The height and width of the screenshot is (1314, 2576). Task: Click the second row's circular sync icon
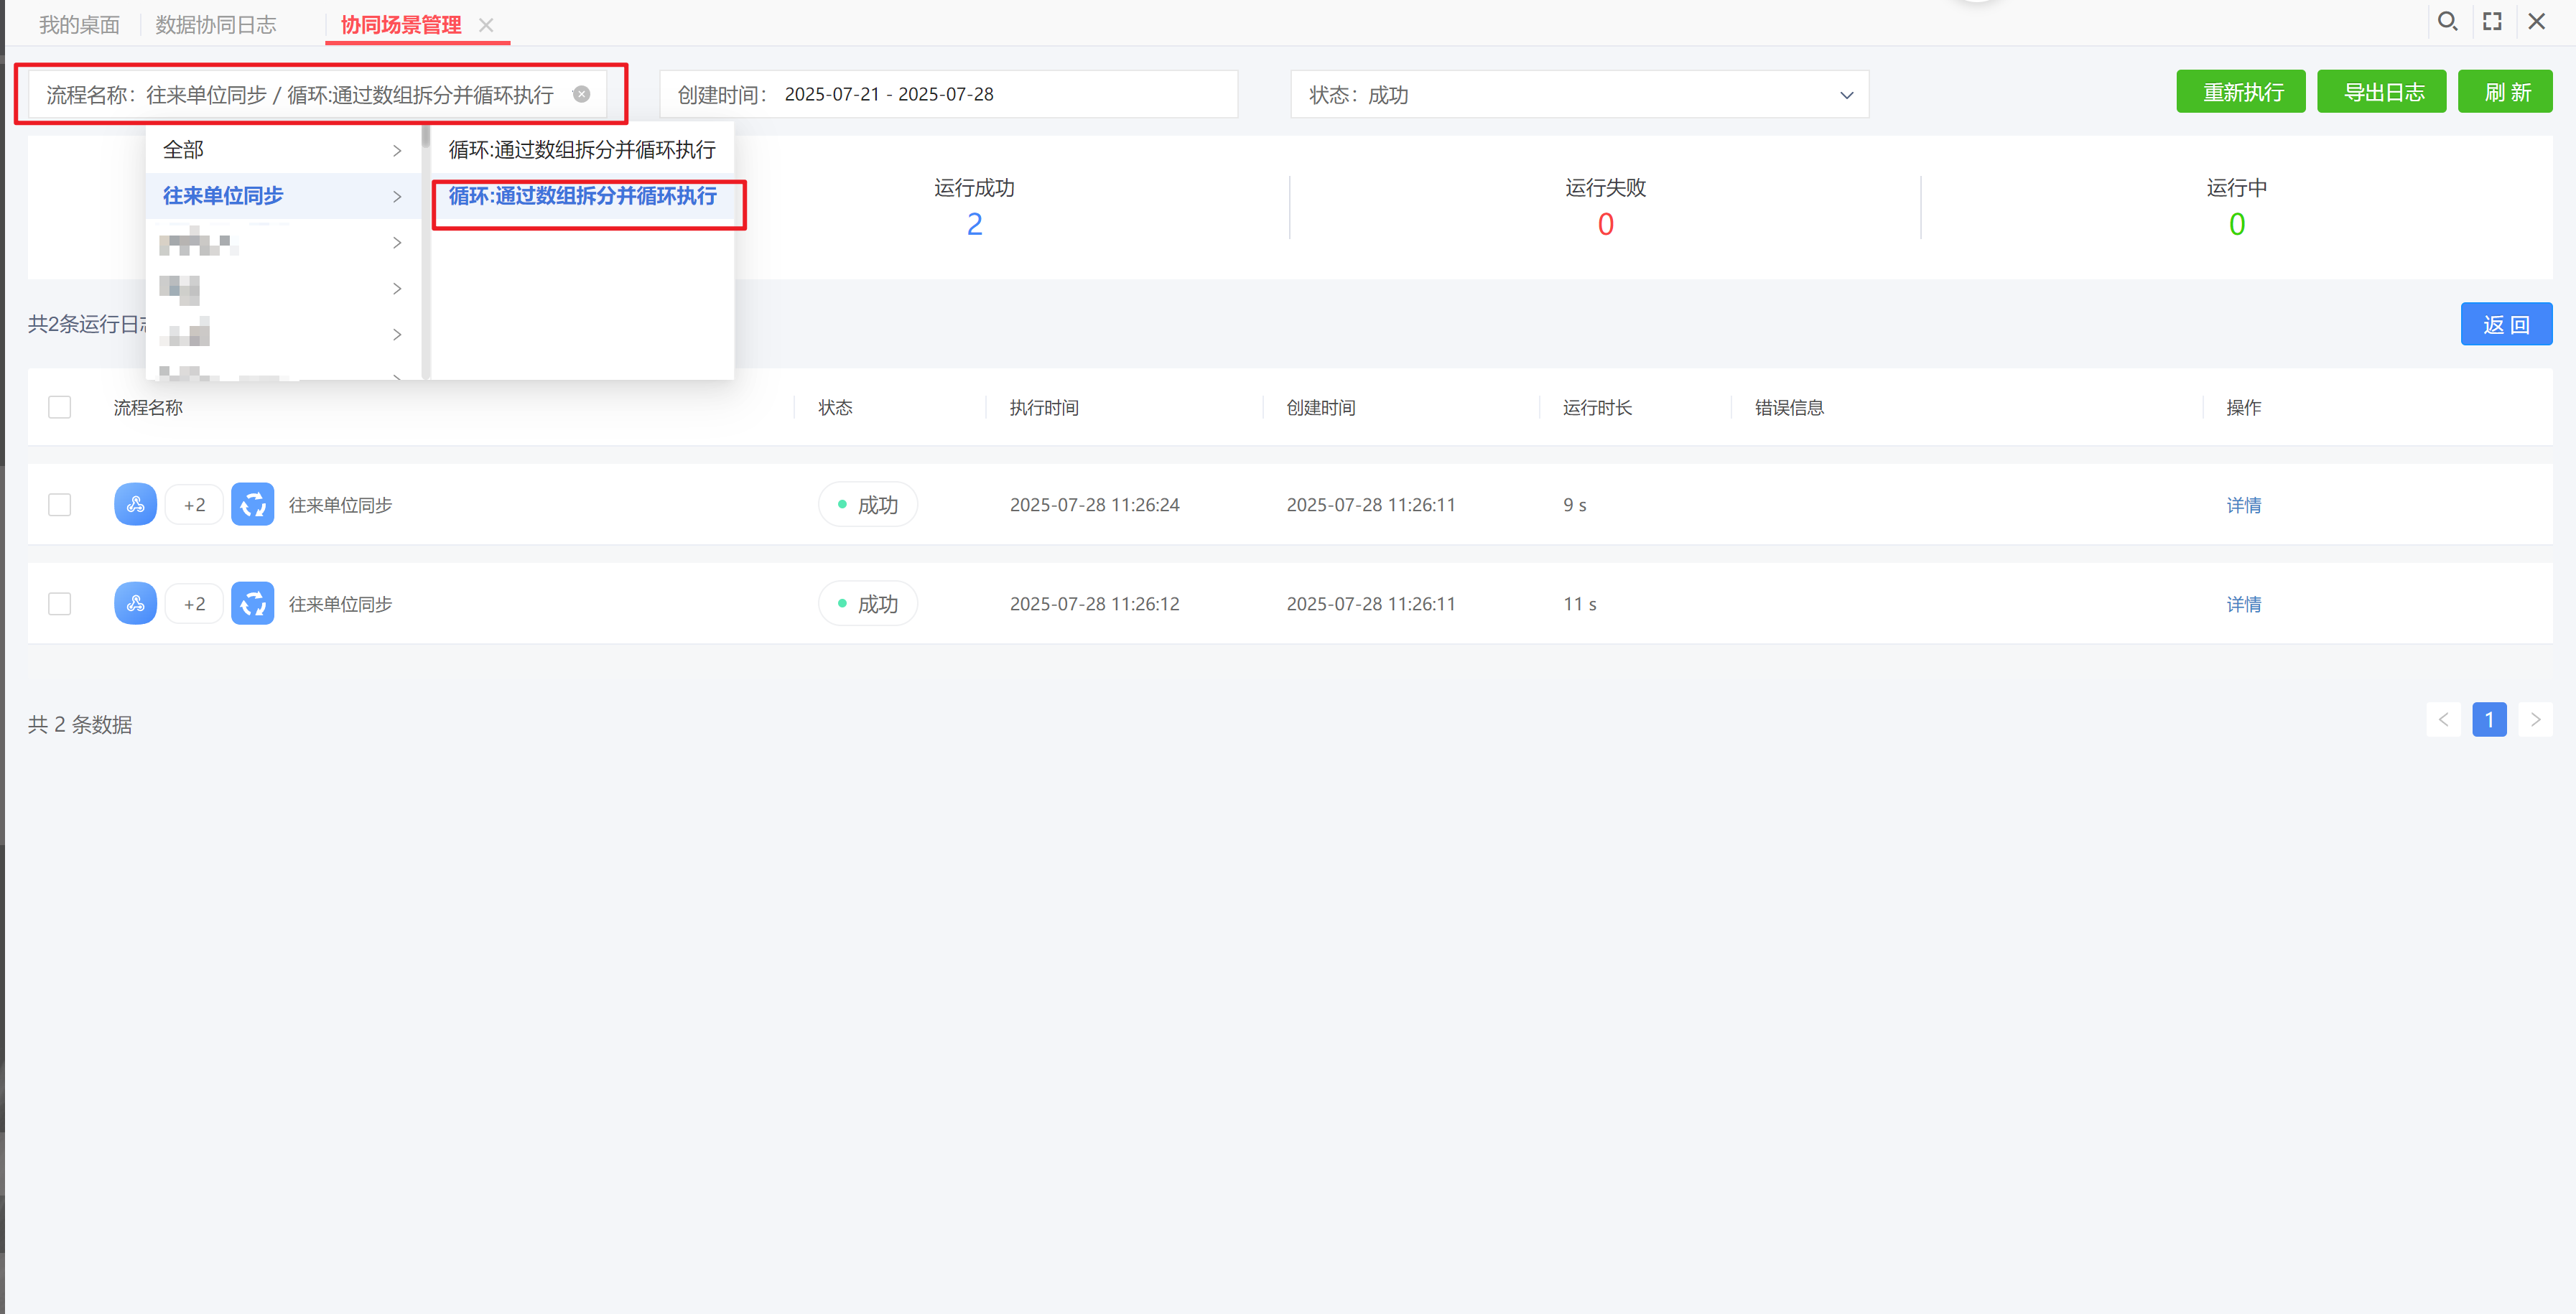pyautogui.click(x=253, y=604)
